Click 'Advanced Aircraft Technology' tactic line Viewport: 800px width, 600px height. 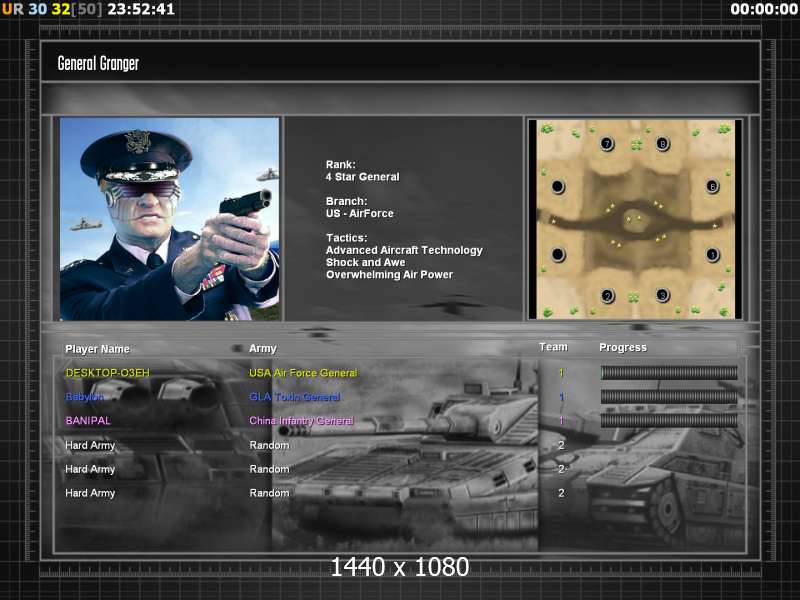pos(404,251)
